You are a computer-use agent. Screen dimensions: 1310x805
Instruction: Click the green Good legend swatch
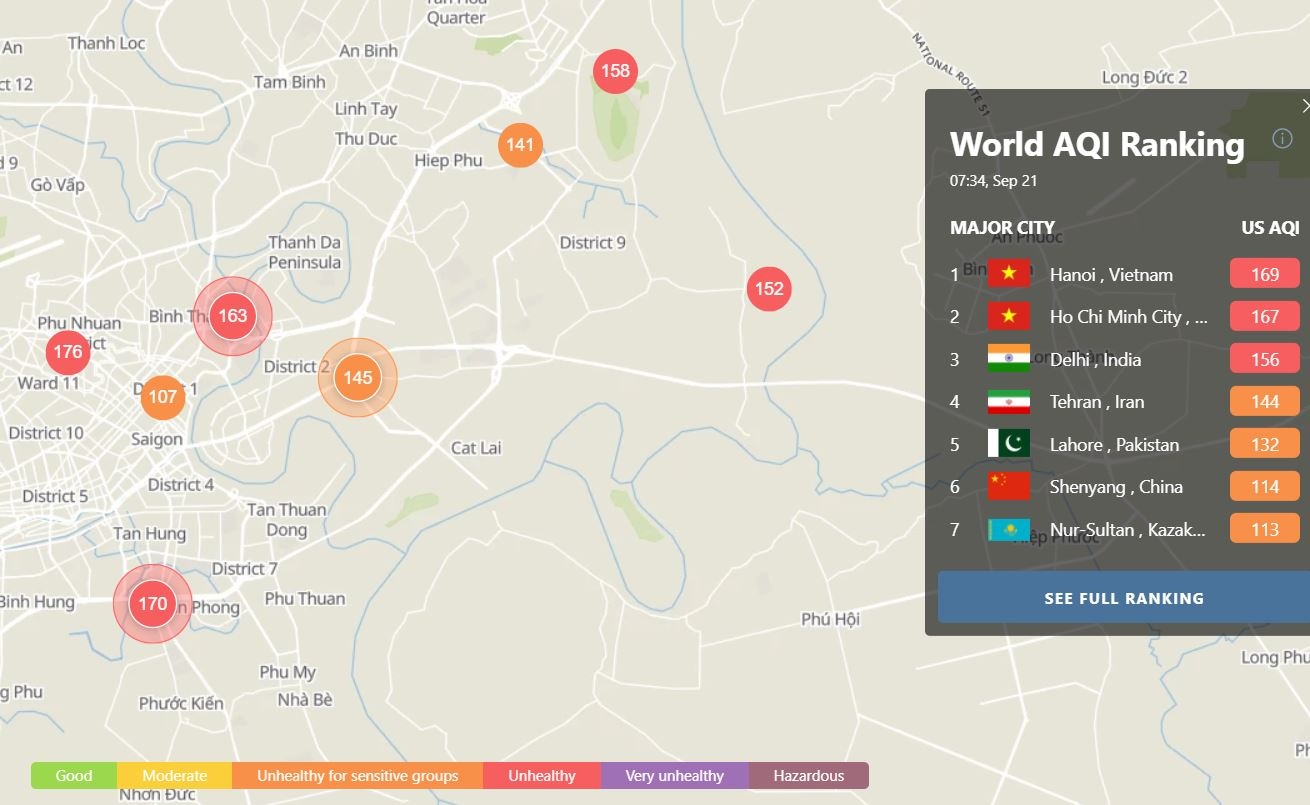[74, 776]
